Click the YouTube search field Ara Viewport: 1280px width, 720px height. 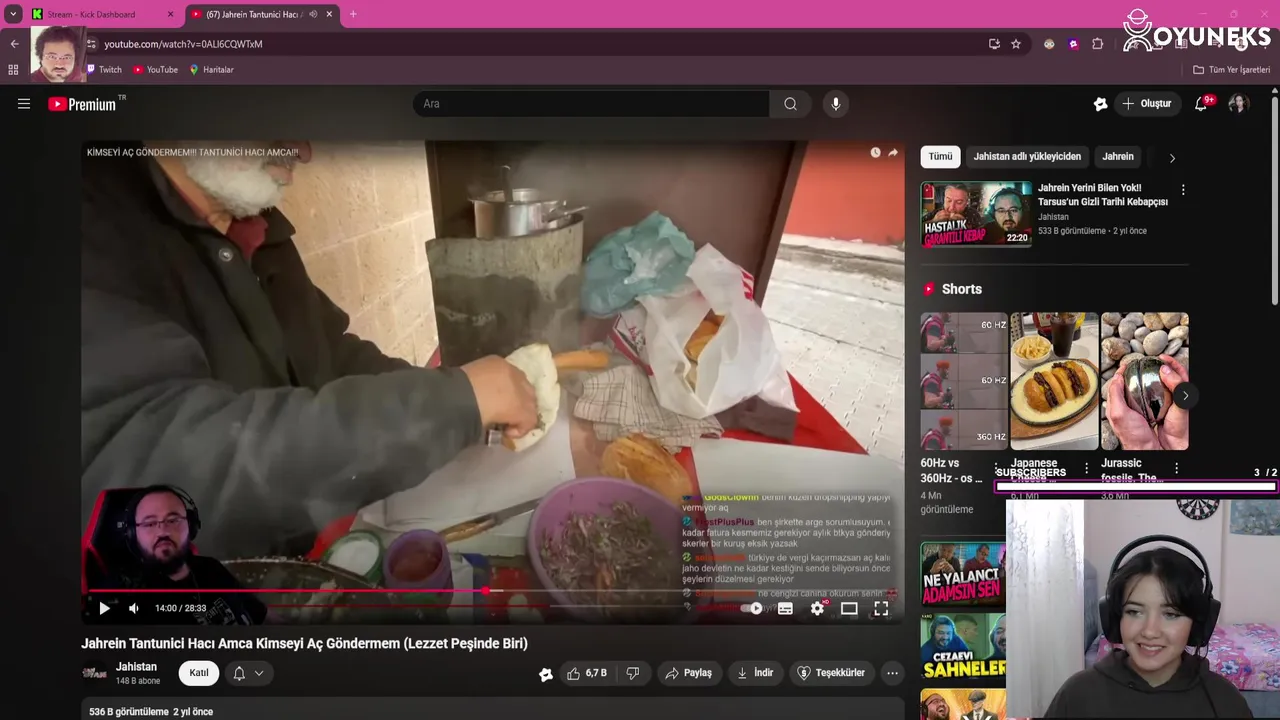click(x=591, y=104)
